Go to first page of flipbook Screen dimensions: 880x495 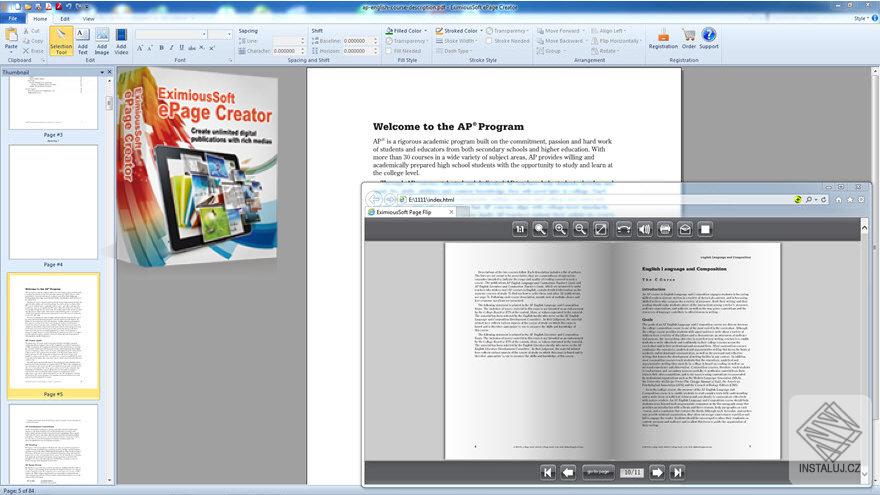[x=548, y=473]
